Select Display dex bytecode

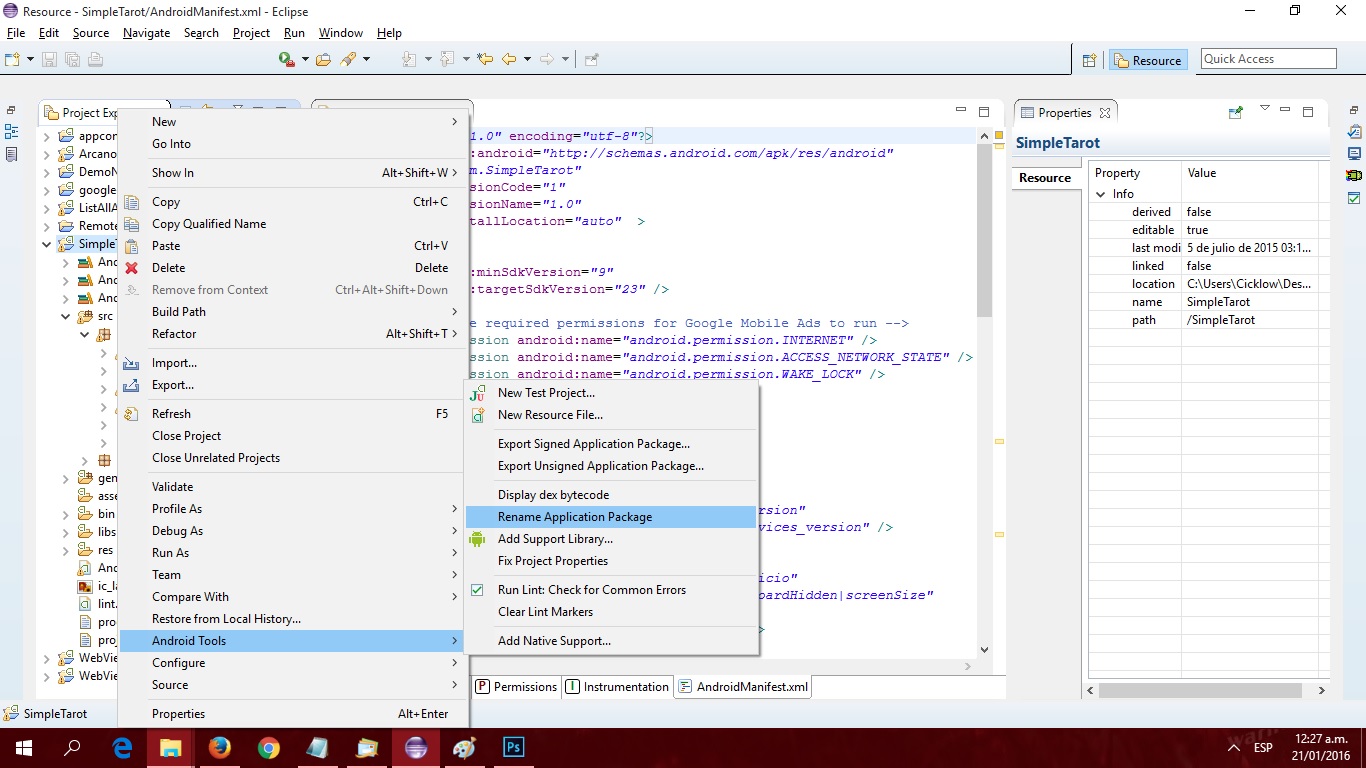point(611,495)
